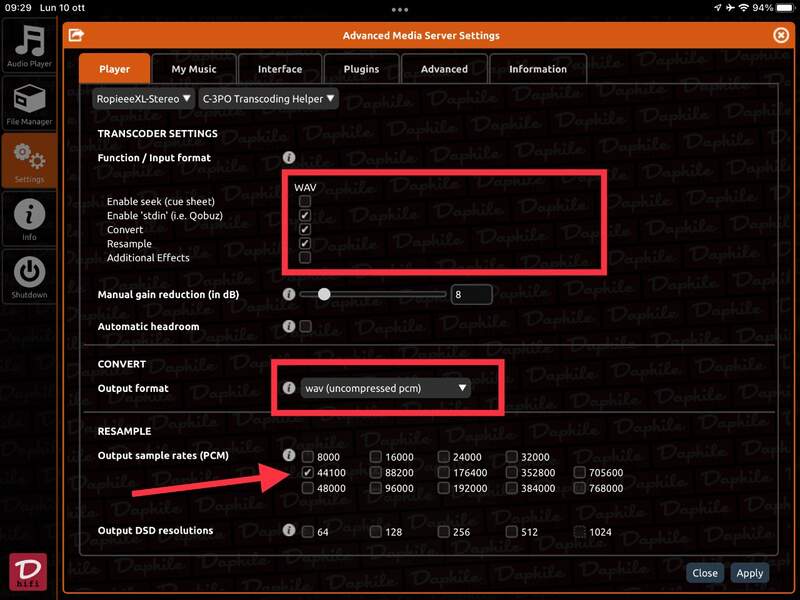Image resolution: width=800 pixels, height=600 pixels.
Task: Enable the seek (cue sheet) checkbox
Action: tap(305, 201)
